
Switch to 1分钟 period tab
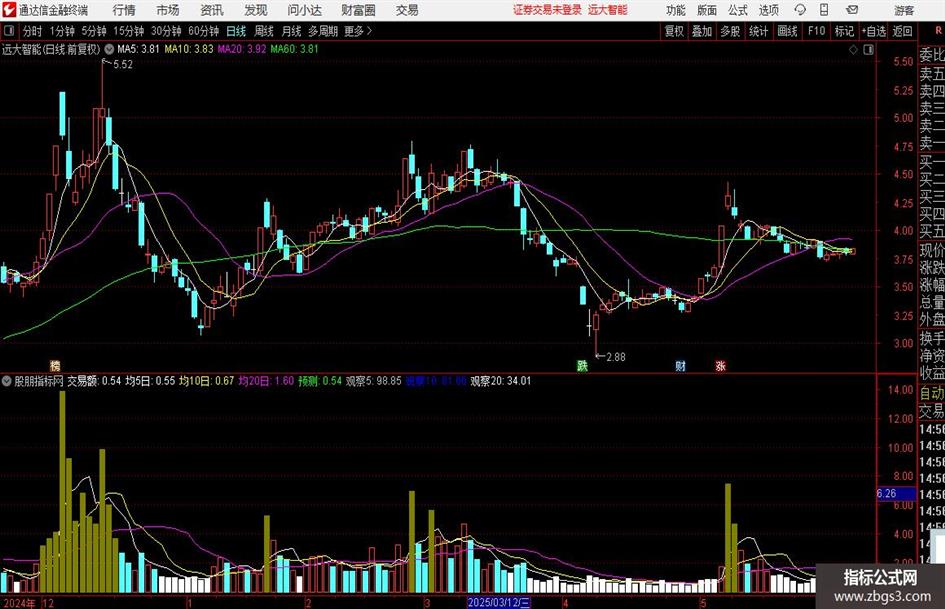click(x=62, y=31)
